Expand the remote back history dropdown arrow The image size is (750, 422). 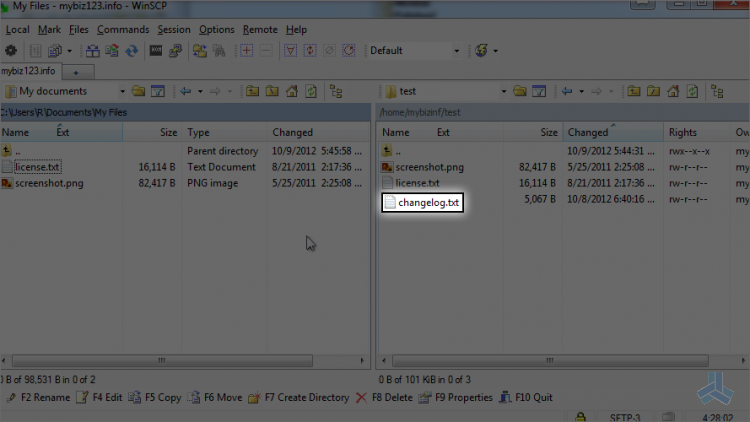(582, 91)
